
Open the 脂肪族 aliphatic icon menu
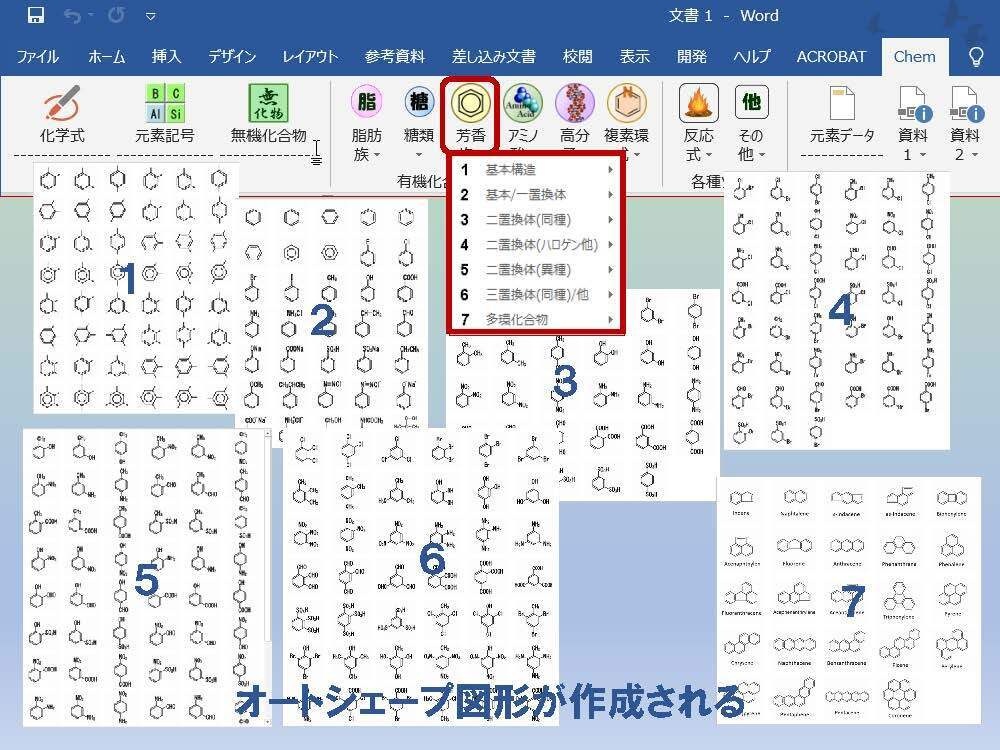click(367, 101)
